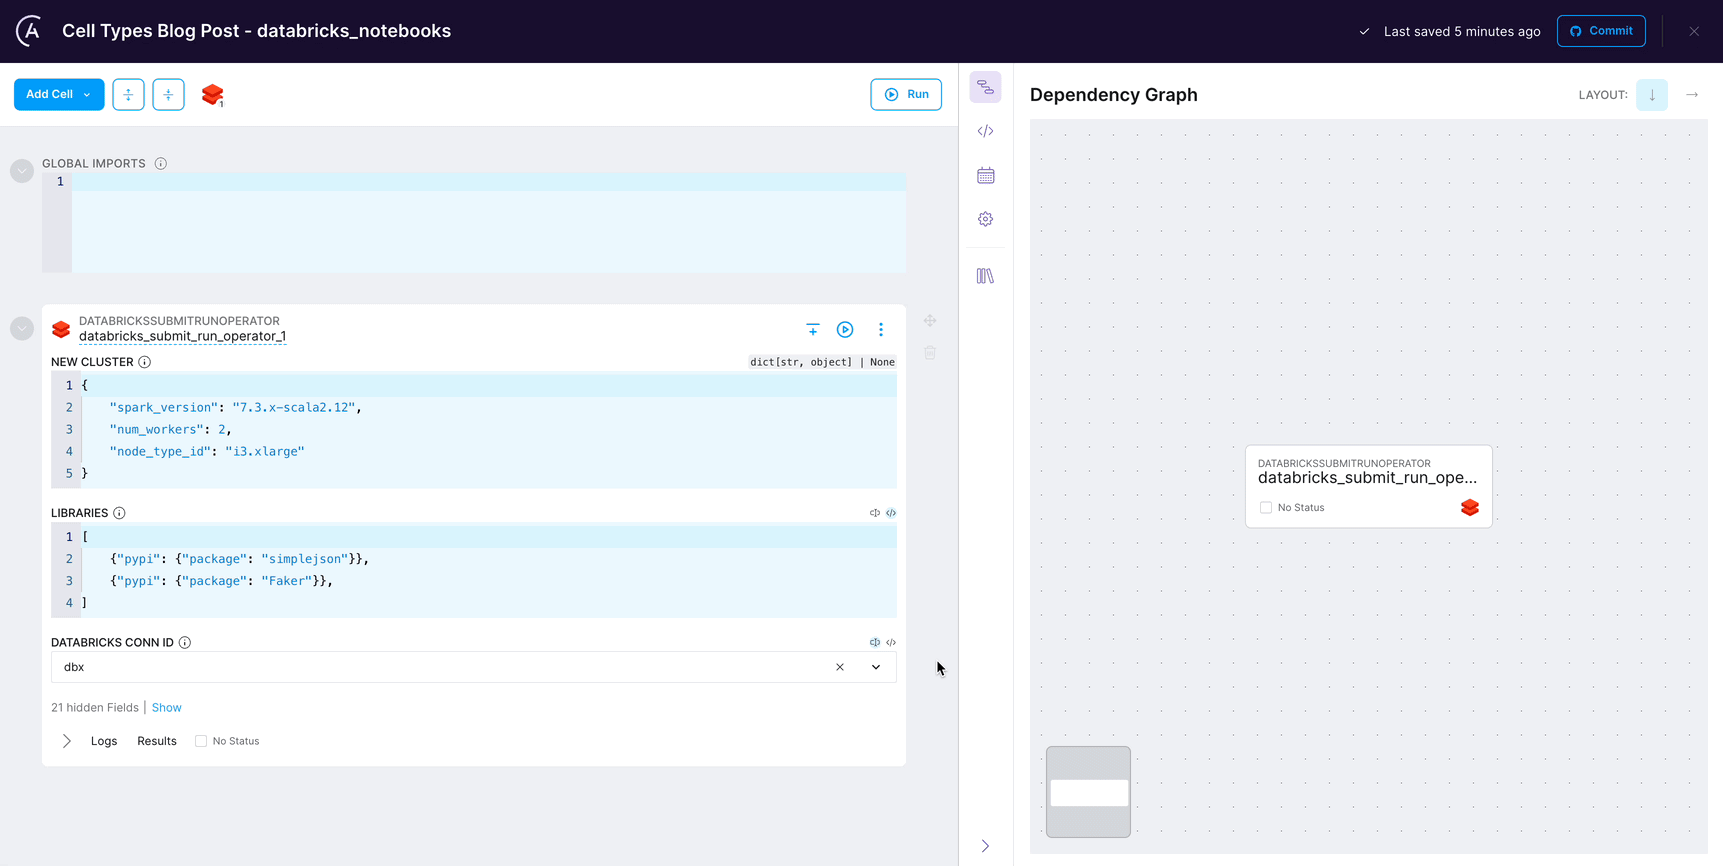Open the Dependency Graph sidebar tab
The height and width of the screenshot is (866, 1723).
coord(985,88)
